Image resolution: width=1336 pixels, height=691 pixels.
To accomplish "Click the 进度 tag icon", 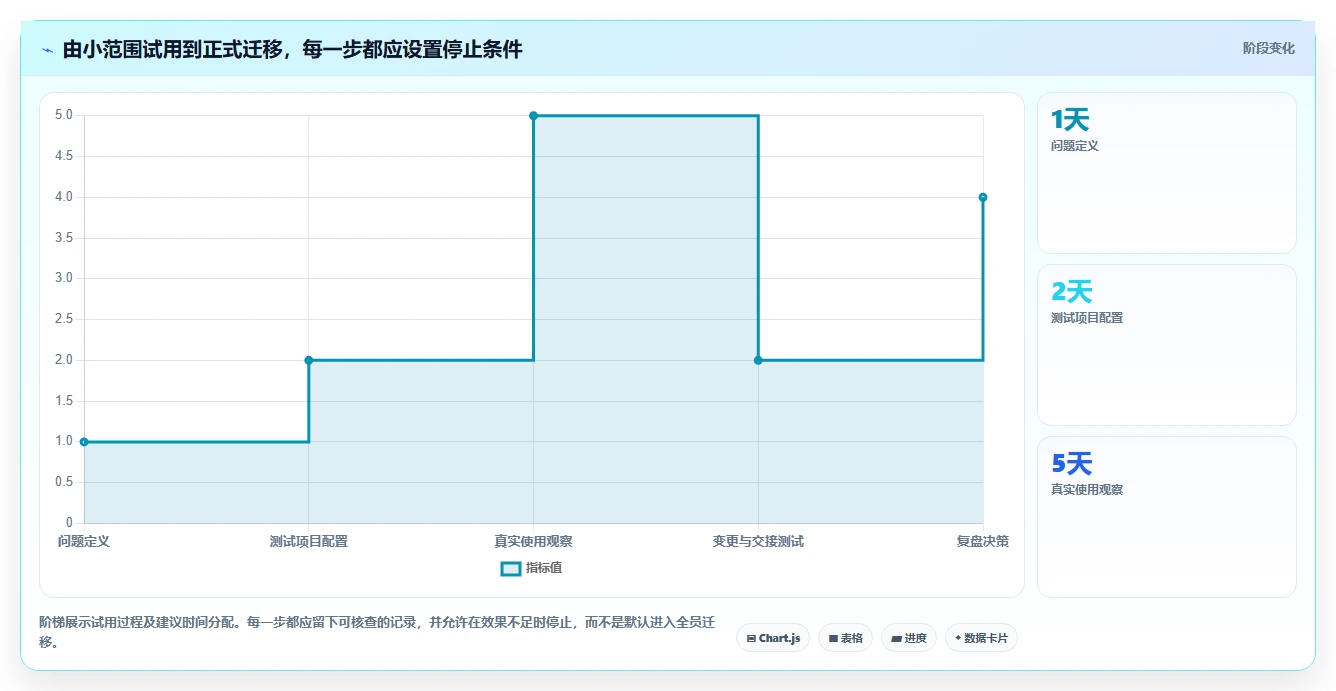I will [x=897, y=638].
